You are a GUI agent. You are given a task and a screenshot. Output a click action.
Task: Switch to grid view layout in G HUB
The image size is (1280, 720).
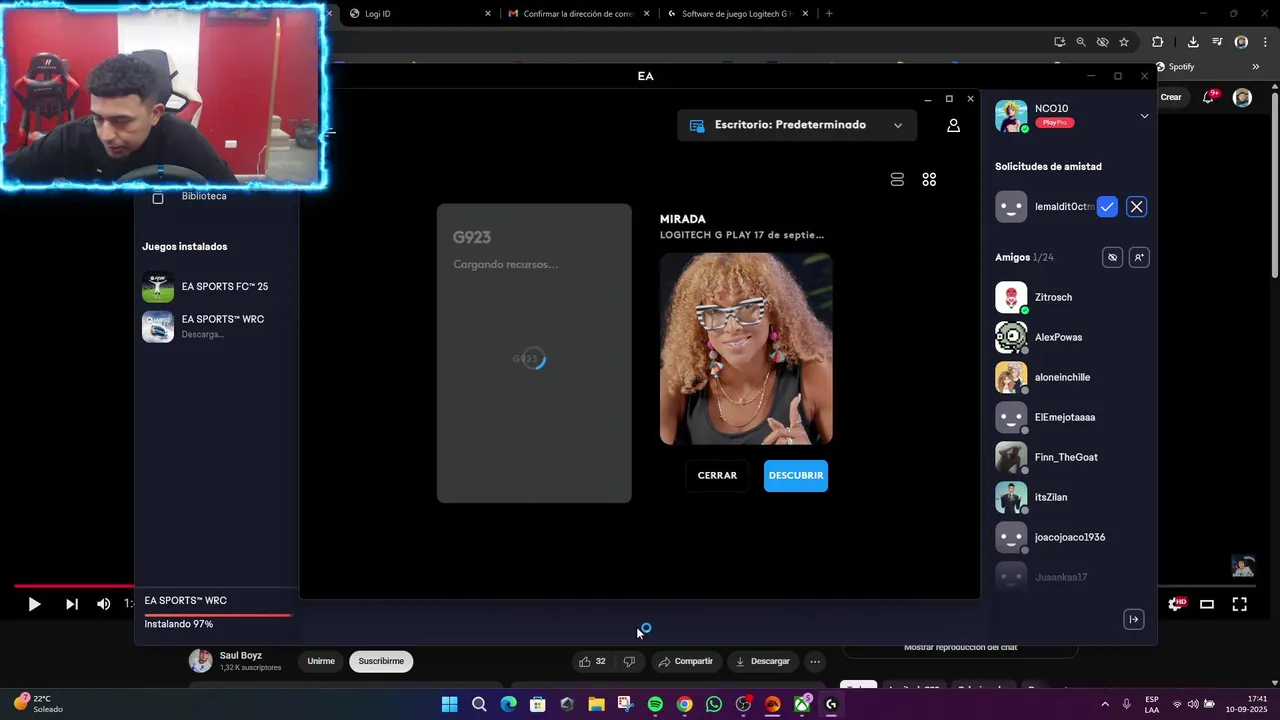[929, 179]
